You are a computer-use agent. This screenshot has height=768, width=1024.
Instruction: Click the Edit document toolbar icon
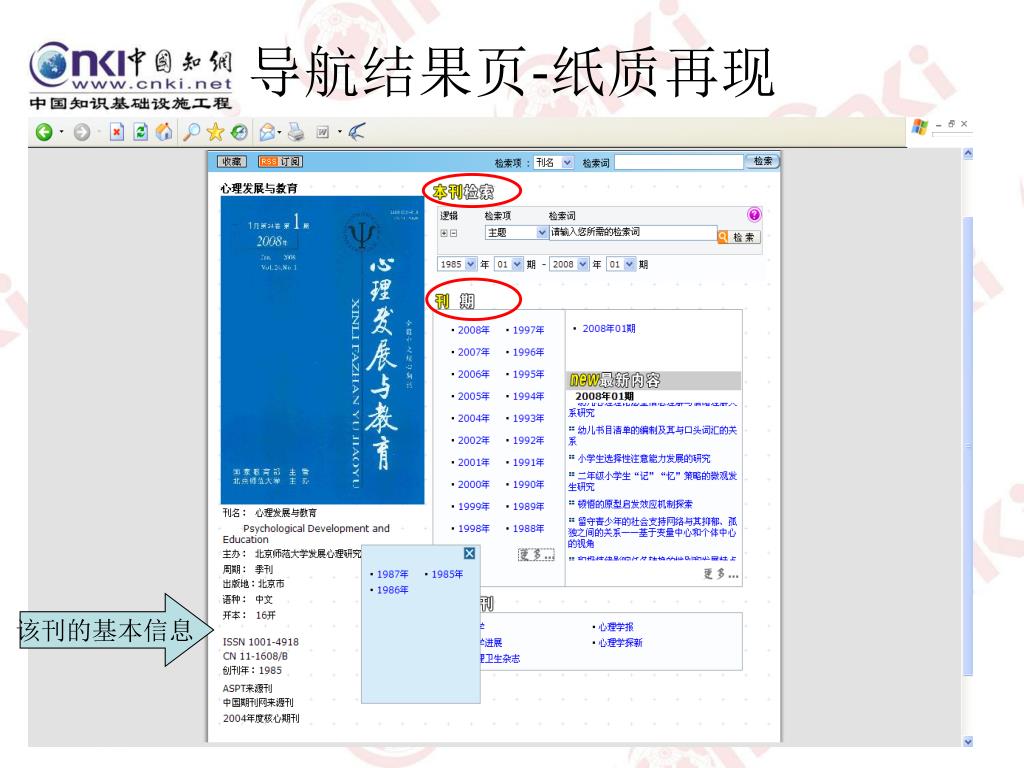tap(323, 133)
